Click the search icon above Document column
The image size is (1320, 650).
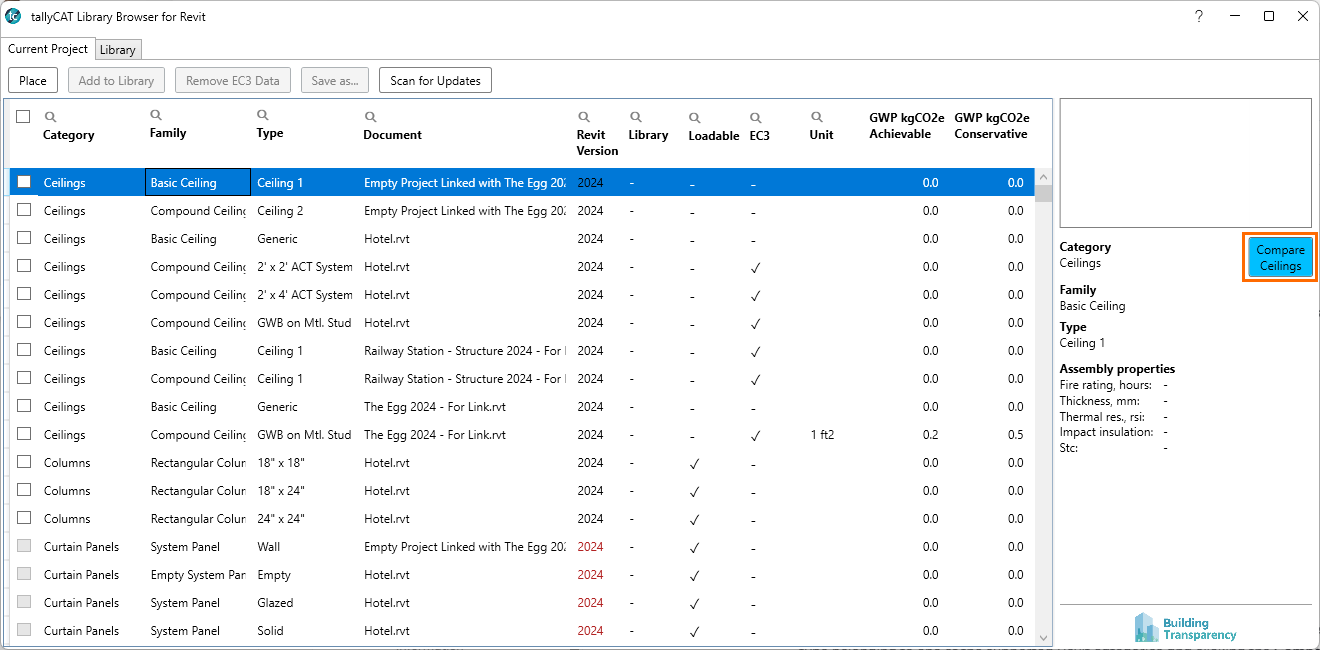click(370, 117)
